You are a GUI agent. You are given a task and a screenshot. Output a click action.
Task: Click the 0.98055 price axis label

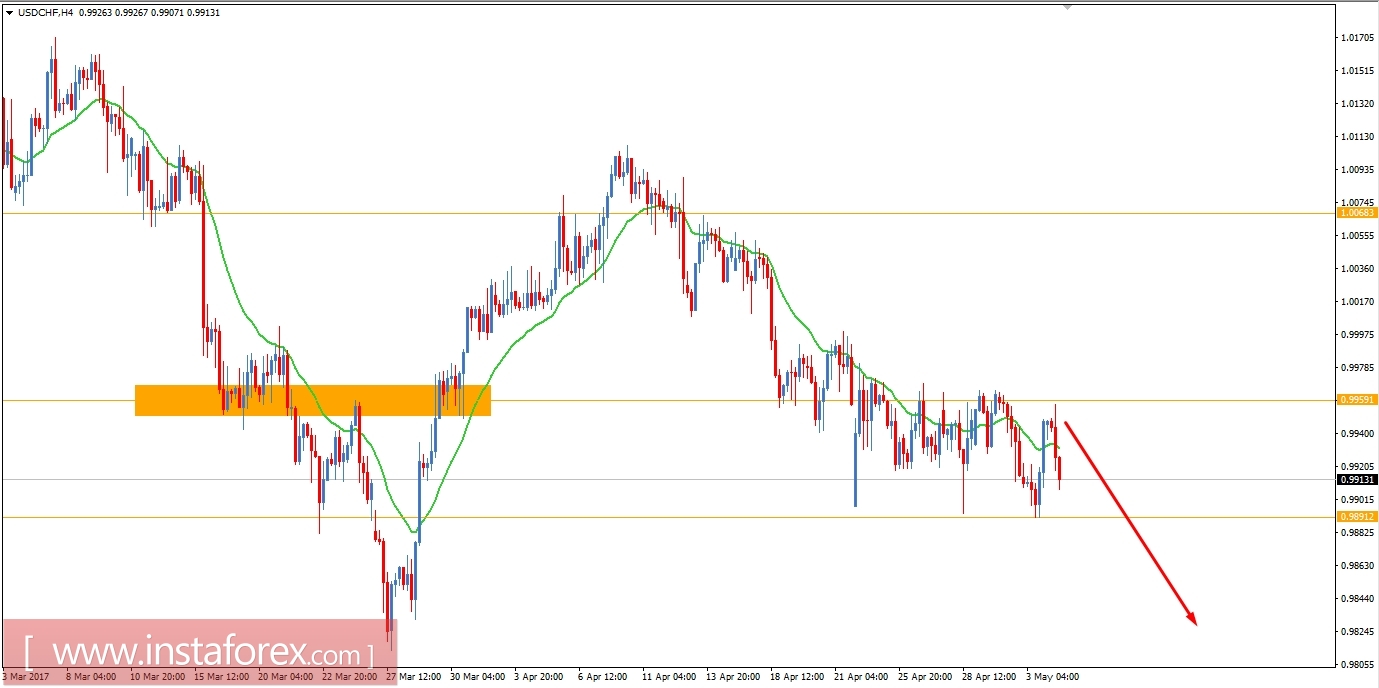click(1358, 665)
